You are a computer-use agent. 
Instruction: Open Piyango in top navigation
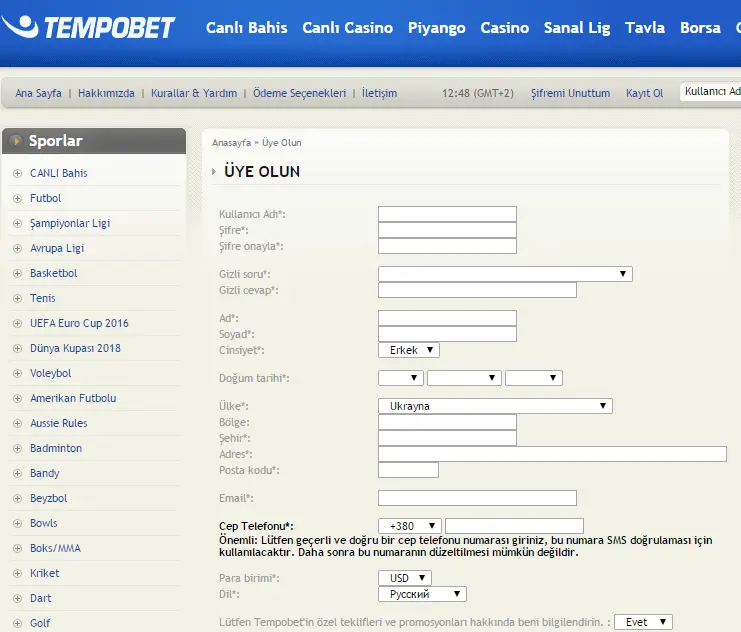coord(437,28)
